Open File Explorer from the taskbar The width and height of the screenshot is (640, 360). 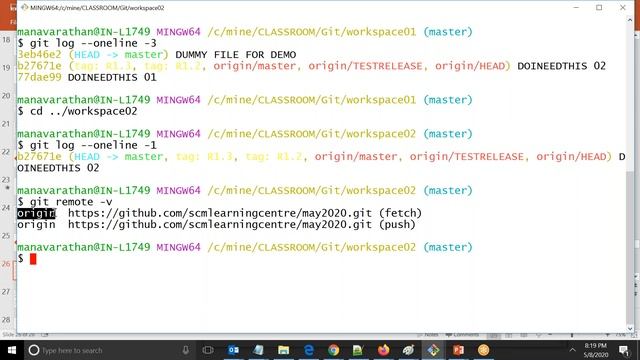283,350
